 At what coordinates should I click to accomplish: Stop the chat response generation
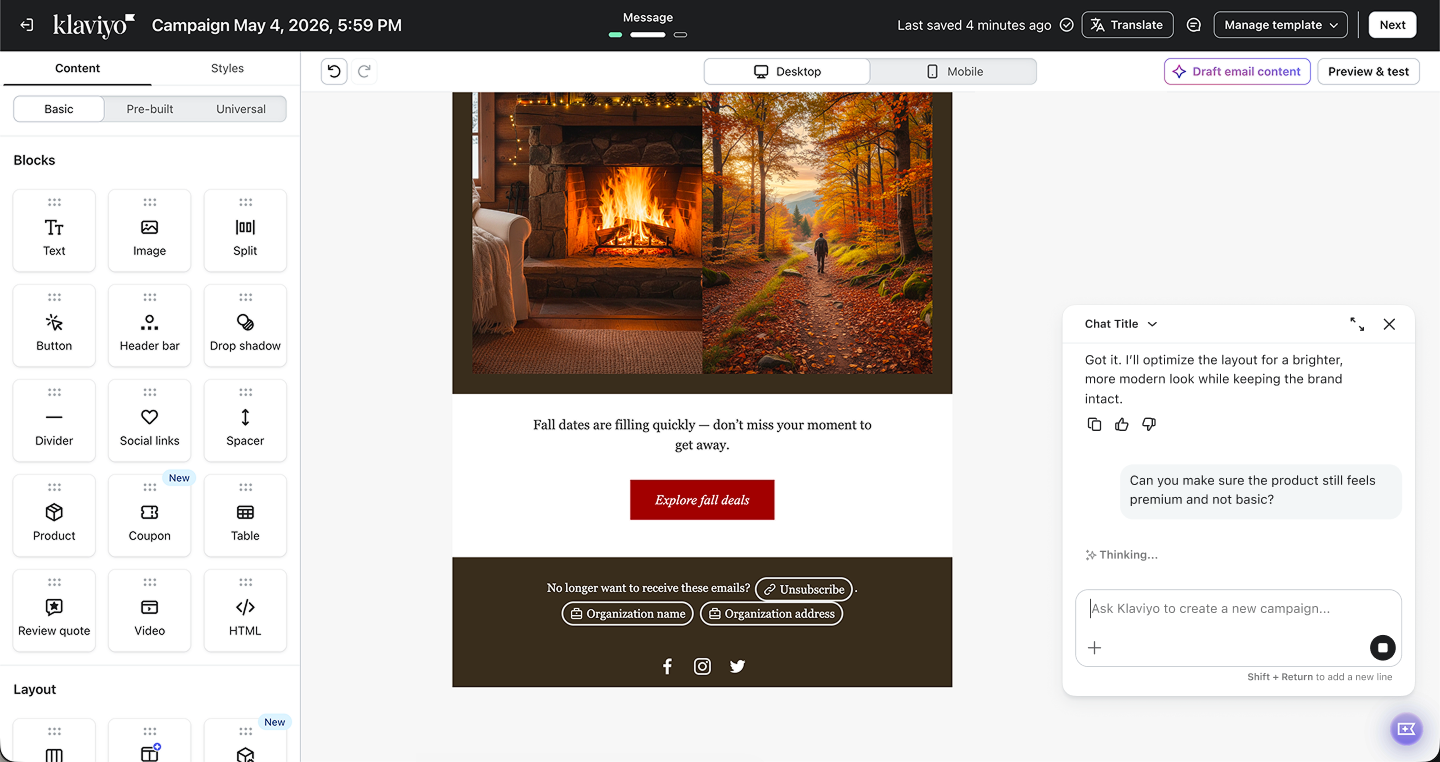click(1382, 648)
